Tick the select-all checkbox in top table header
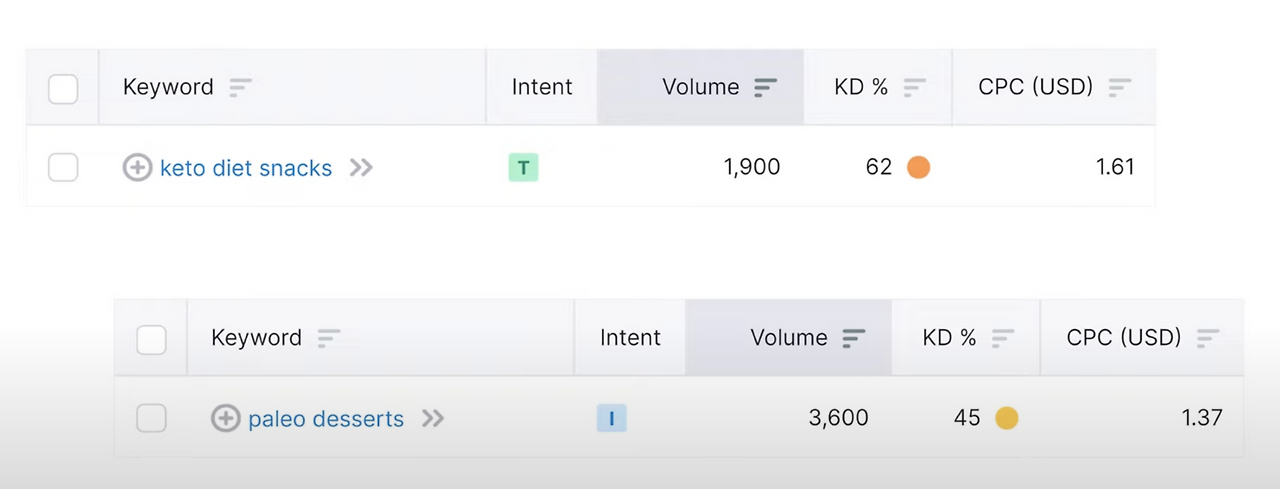The height and width of the screenshot is (489, 1280). click(x=63, y=88)
